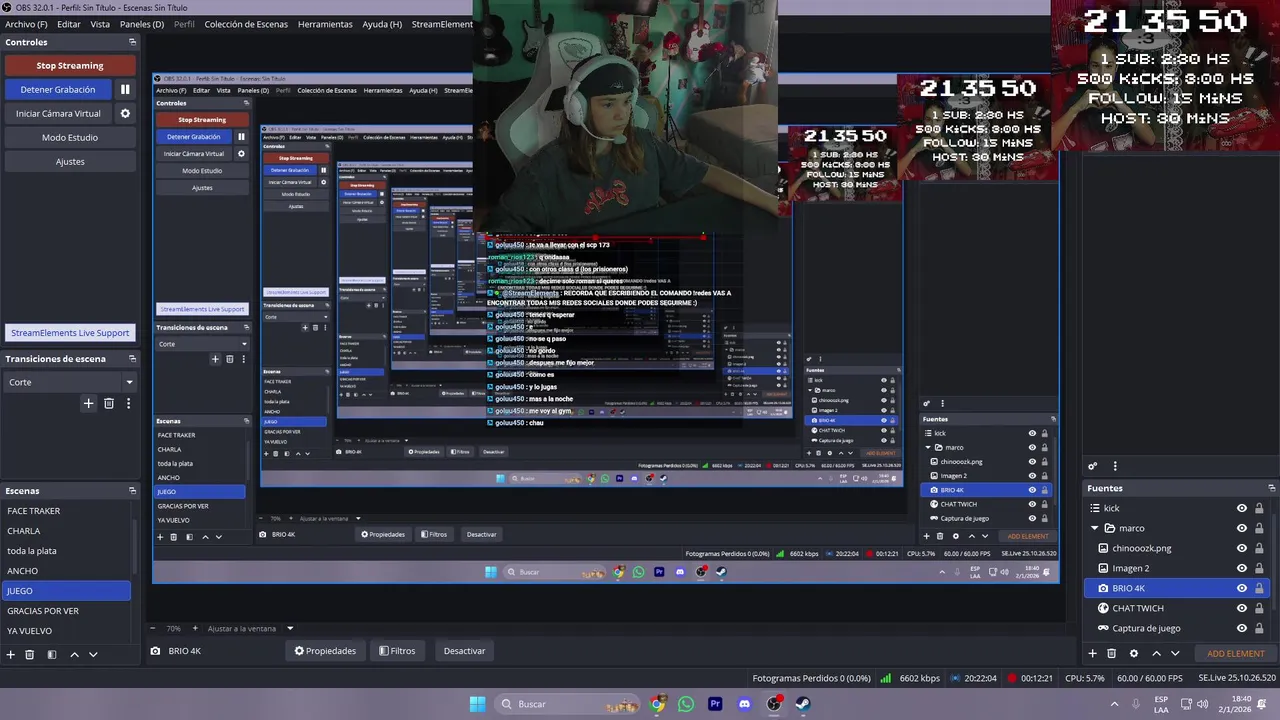Hide the CHAT TWICH source

click(x=1242, y=608)
